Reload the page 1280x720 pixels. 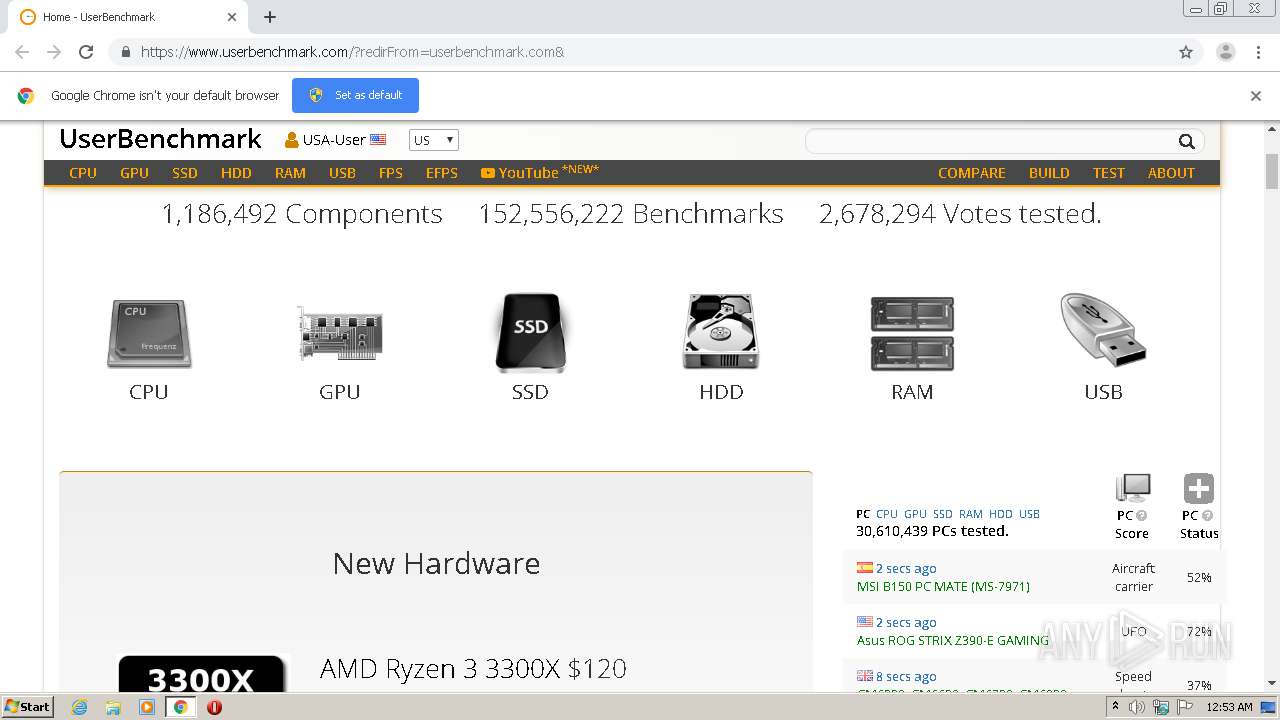tap(86, 52)
